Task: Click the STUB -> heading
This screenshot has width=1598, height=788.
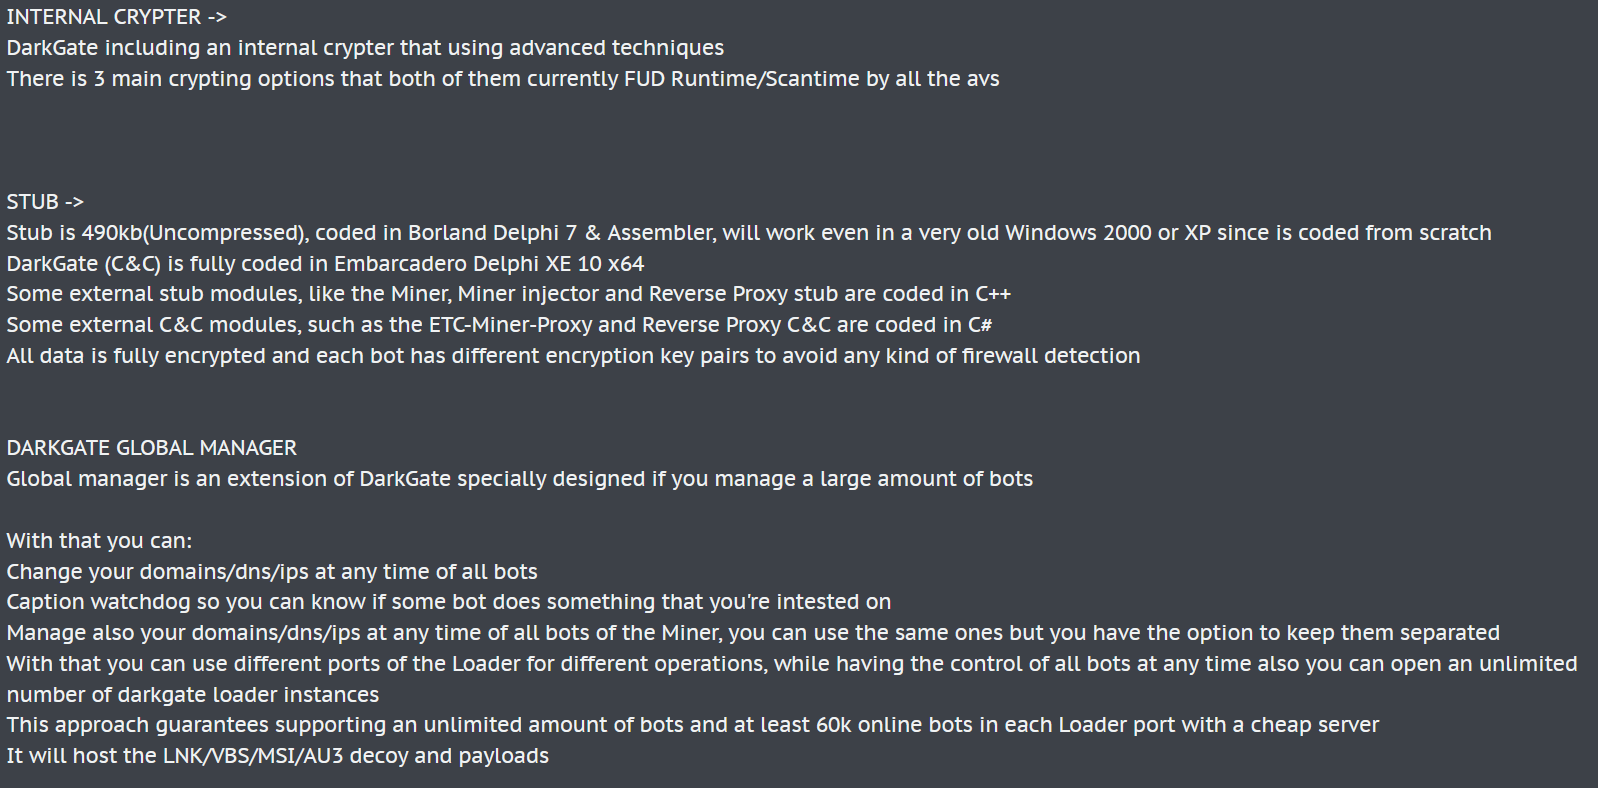Action: [45, 202]
